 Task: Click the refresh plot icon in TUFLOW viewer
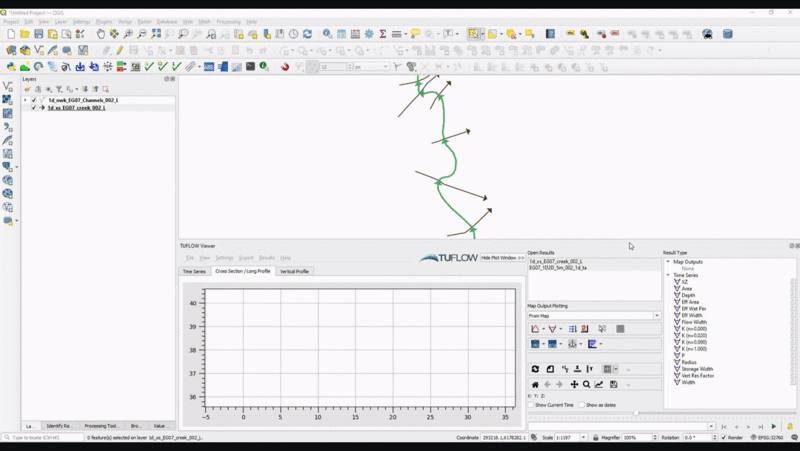[x=535, y=369]
